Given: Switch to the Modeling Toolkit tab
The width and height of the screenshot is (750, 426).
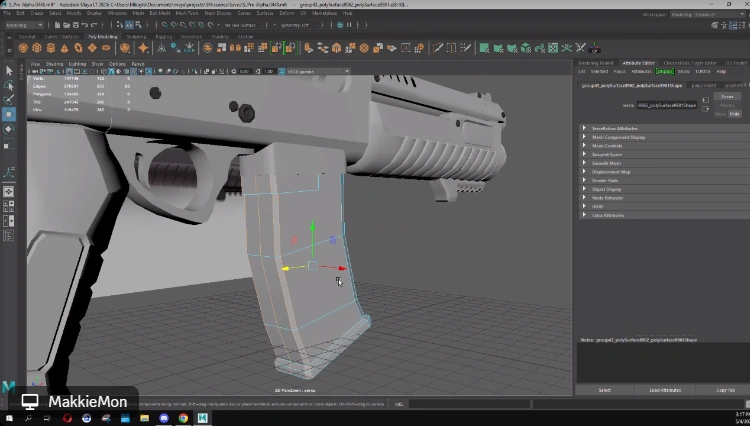Looking at the screenshot, I should pyautogui.click(x=596, y=62).
